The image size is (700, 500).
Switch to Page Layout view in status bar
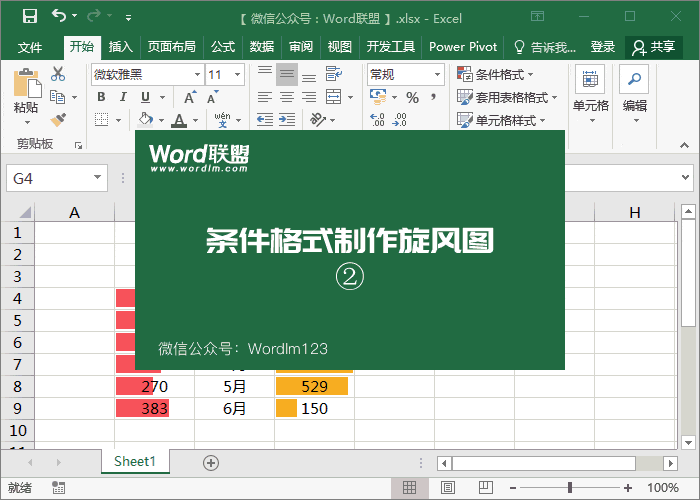[x=448, y=488]
